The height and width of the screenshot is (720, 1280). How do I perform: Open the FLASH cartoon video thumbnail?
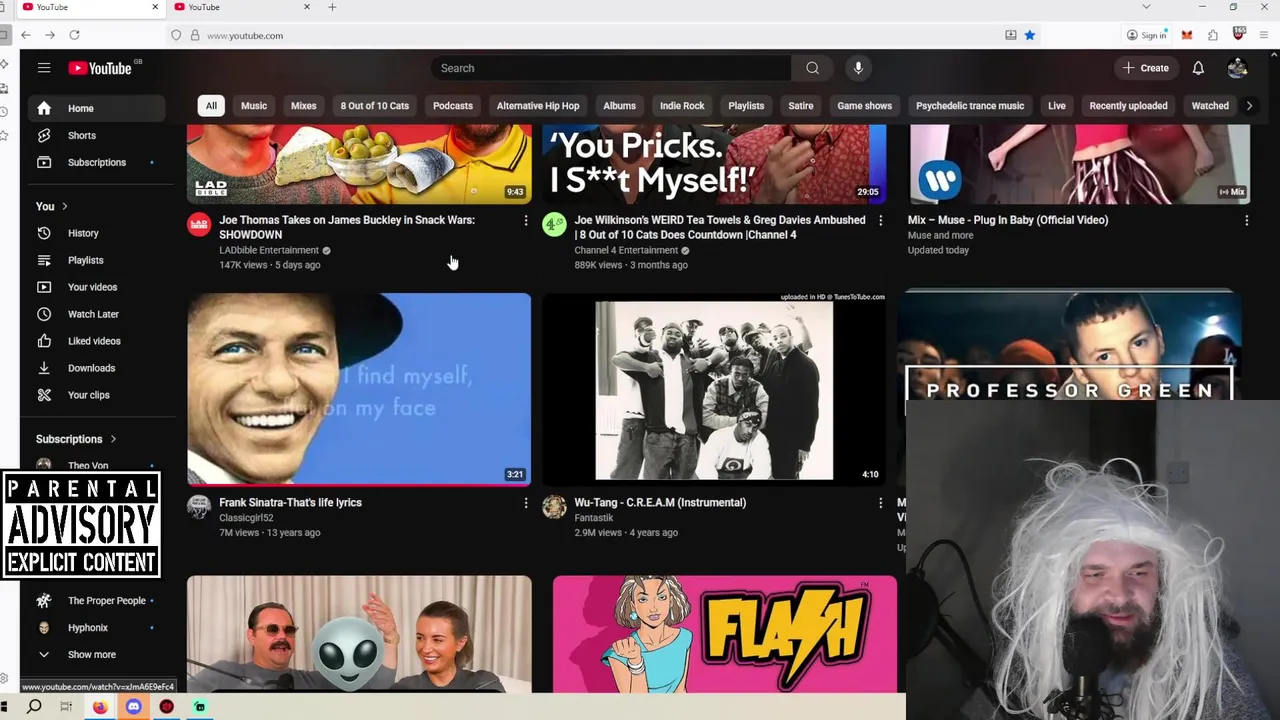[x=725, y=633]
